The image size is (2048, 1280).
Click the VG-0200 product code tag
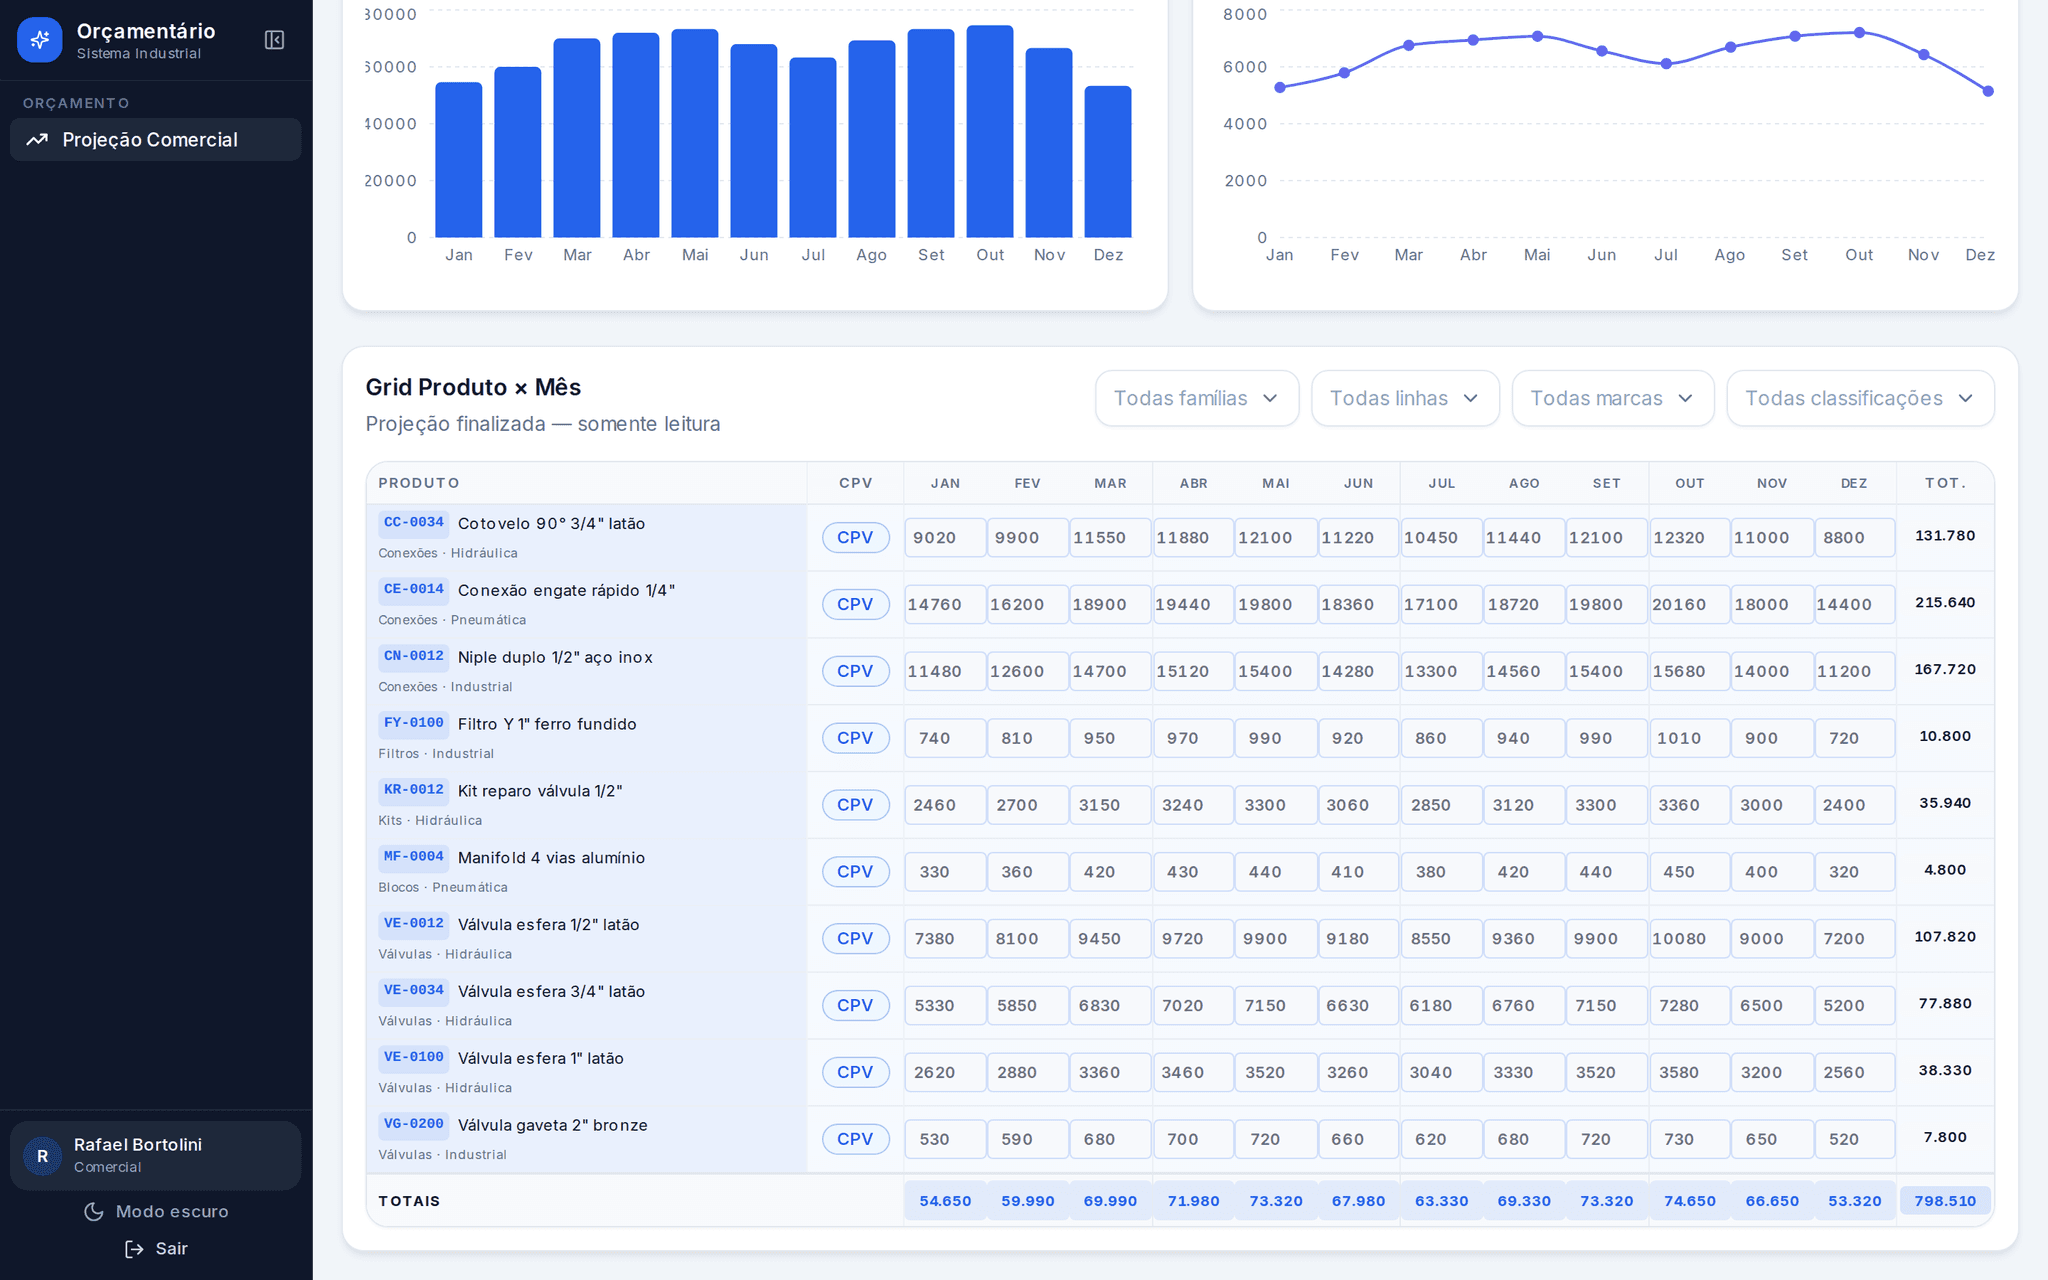(x=413, y=1124)
